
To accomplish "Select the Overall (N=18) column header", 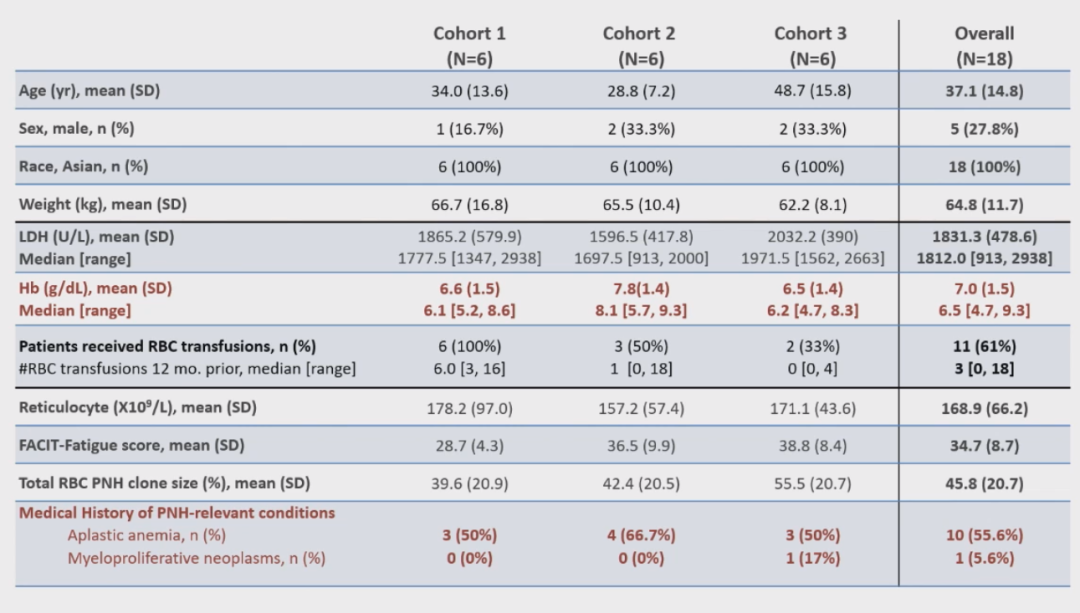I will coord(984,45).
